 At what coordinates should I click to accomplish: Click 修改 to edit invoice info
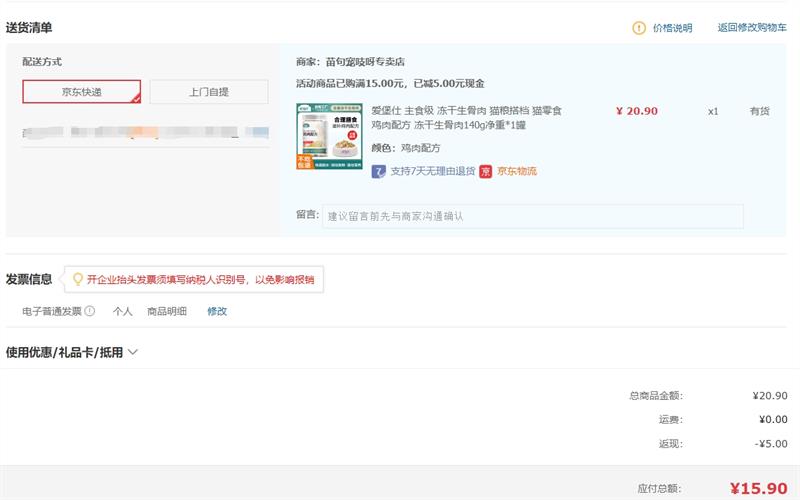pos(217,311)
